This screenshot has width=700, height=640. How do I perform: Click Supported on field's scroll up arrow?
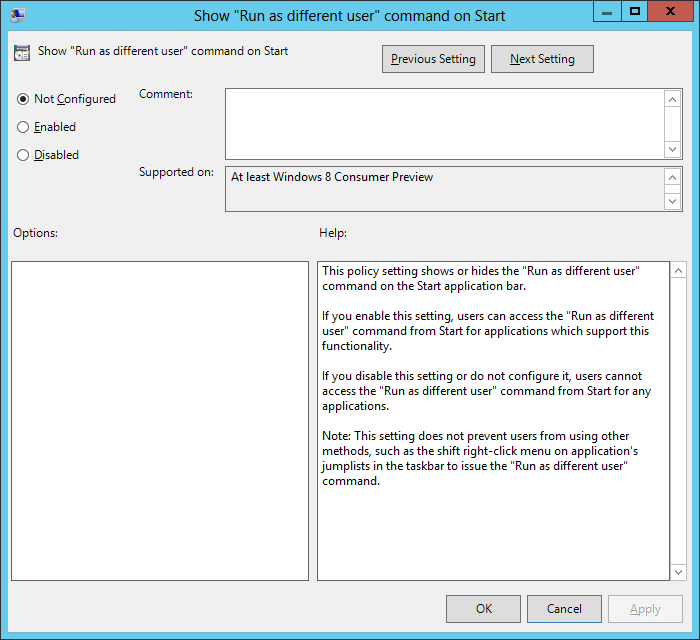pos(673,177)
